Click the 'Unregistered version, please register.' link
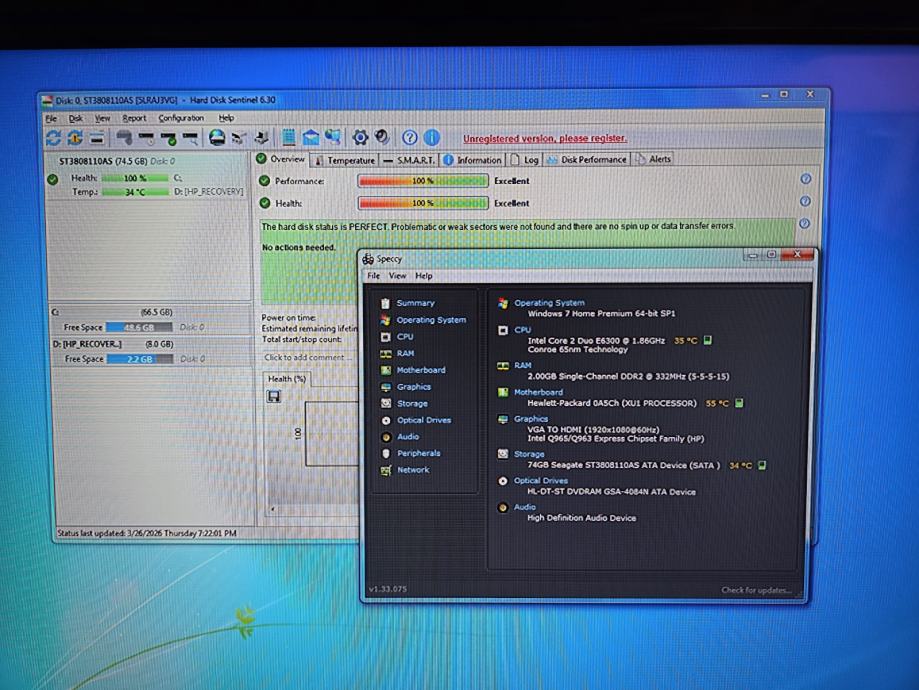 [x=545, y=138]
